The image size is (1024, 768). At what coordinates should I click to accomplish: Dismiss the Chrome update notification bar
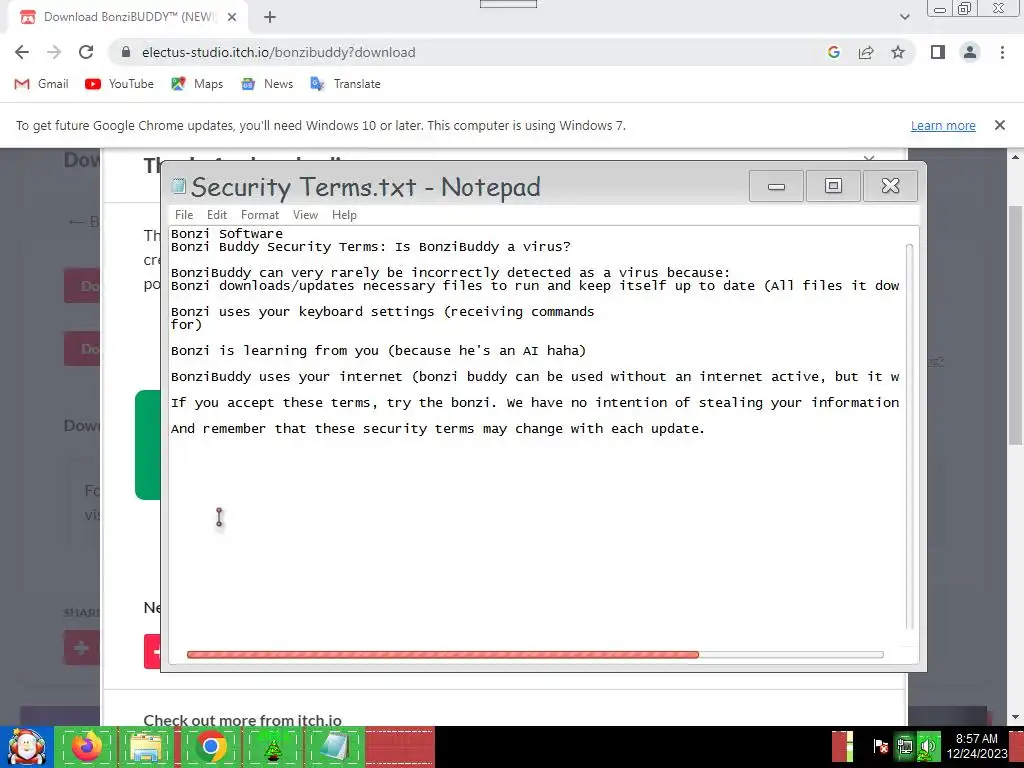click(999, 125)
